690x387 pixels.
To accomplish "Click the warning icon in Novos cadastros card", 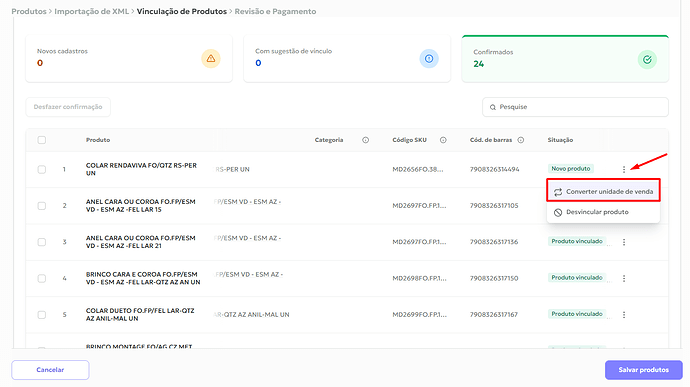I will coord(211,59).
